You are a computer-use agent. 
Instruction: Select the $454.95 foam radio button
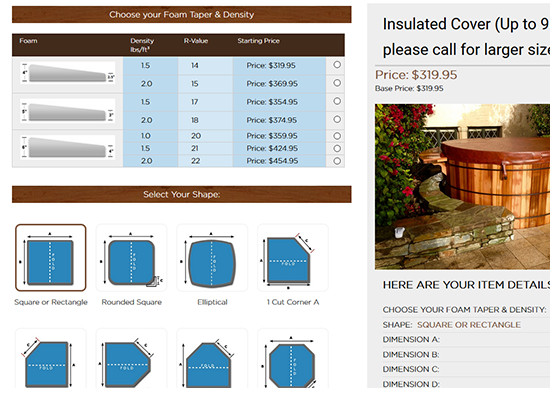tap(337, 161)
